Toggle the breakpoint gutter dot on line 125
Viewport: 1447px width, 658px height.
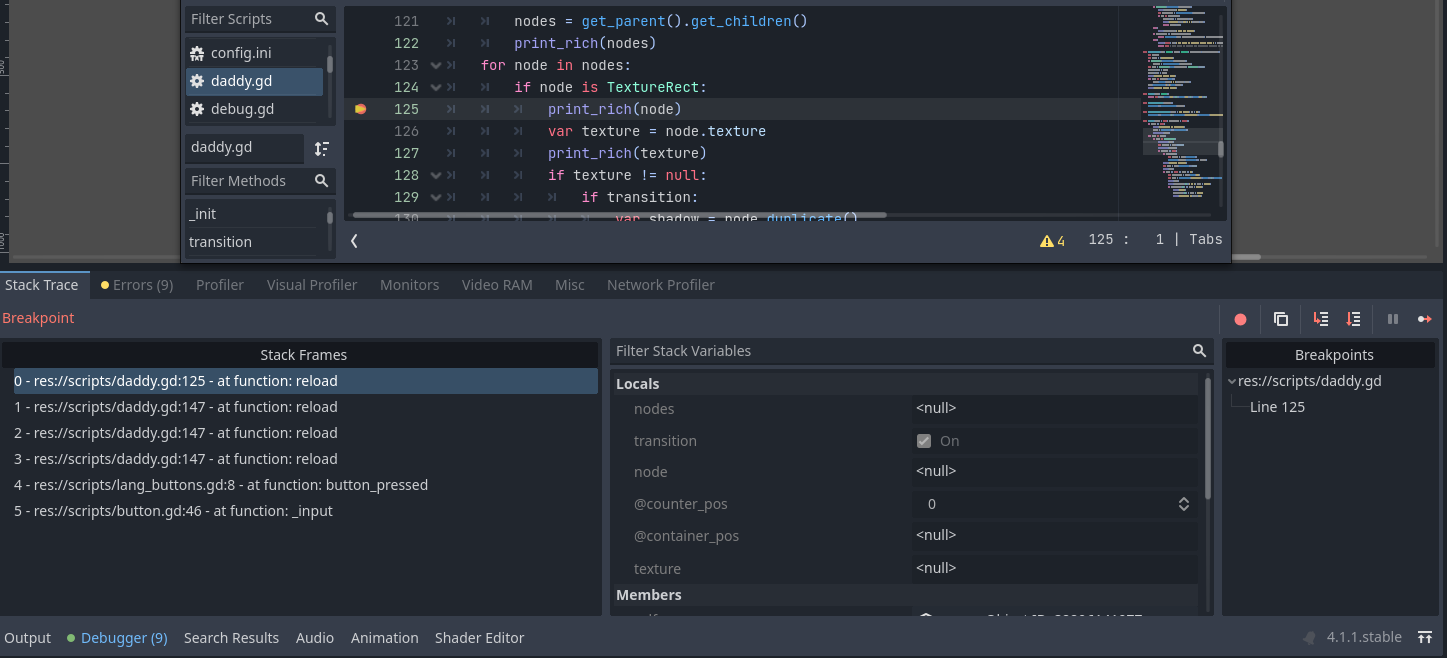point(360,108)
